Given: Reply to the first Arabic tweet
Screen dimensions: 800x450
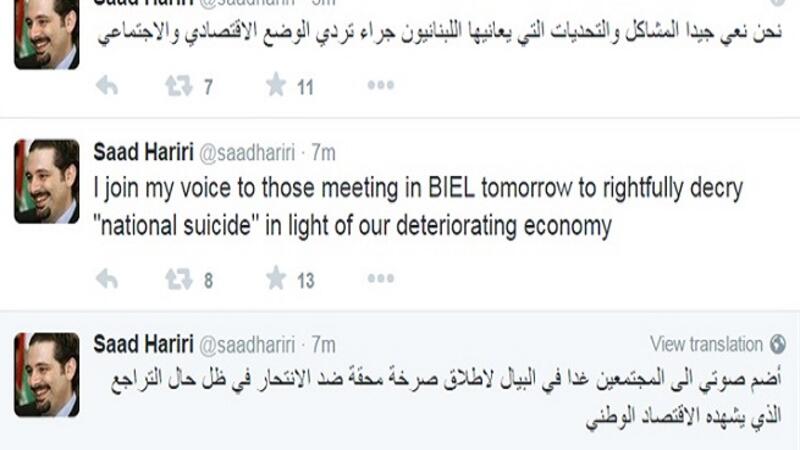Looking at the screenshot, I should pos(106,86).
